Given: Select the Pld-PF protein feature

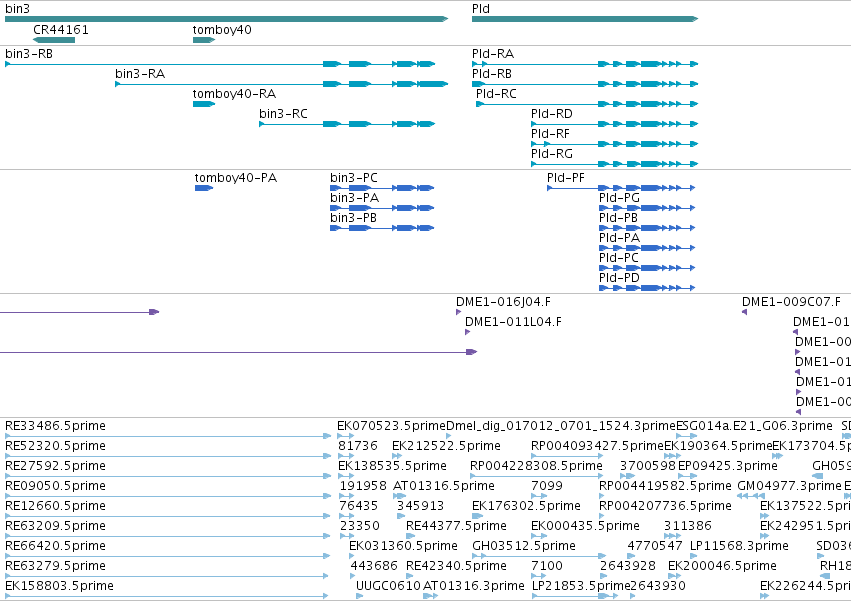Looking at the screenshot, I should pyautogui.click(x=621, y=188).
